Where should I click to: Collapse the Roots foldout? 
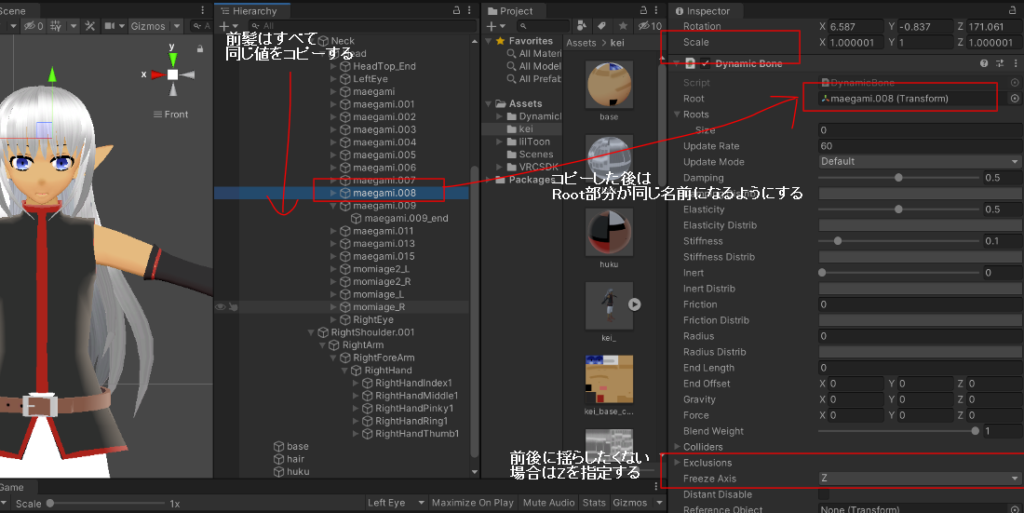pos(677,114)
